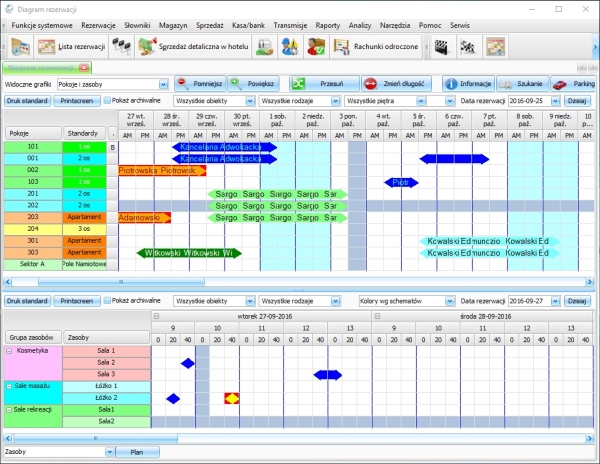Click the Pomniejsz zoom-out button
Viewport: 600px width, 464px height.
coord(197,85)
